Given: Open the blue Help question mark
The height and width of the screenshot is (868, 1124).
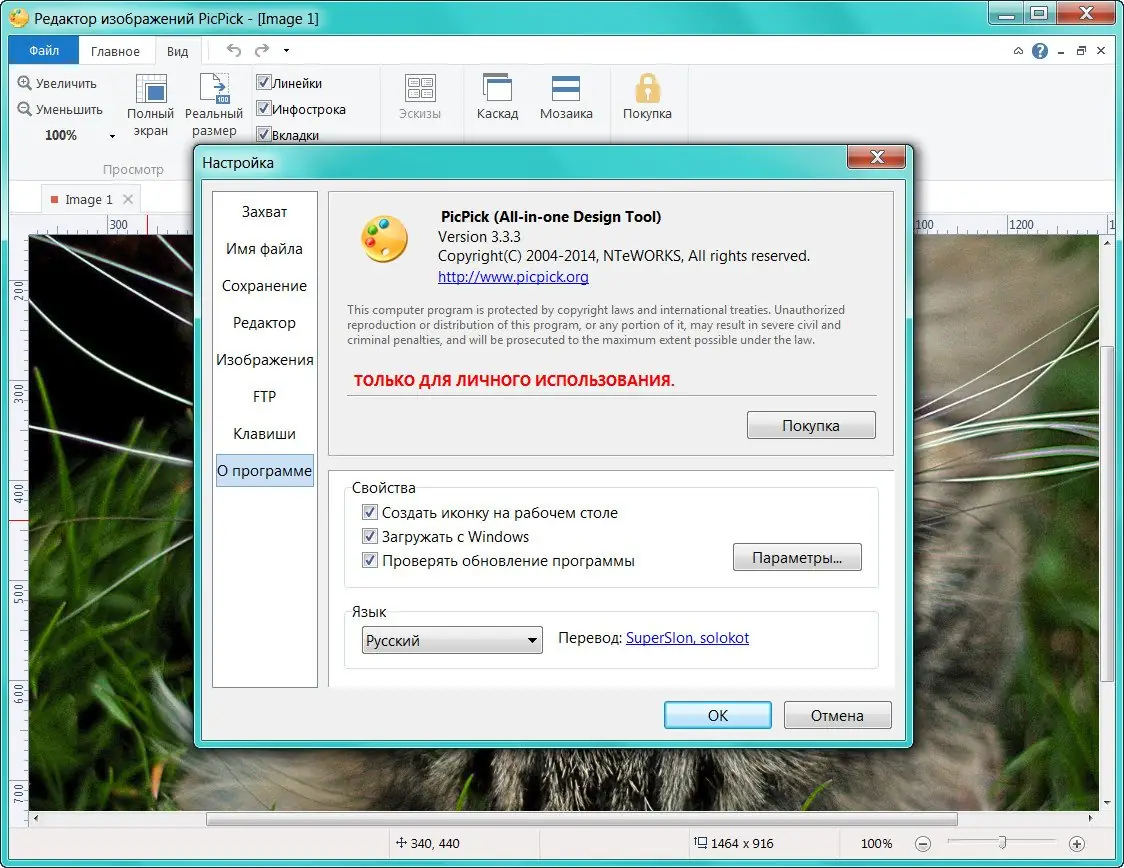Looking at the screenshot, I should [x=1040, y=51].
